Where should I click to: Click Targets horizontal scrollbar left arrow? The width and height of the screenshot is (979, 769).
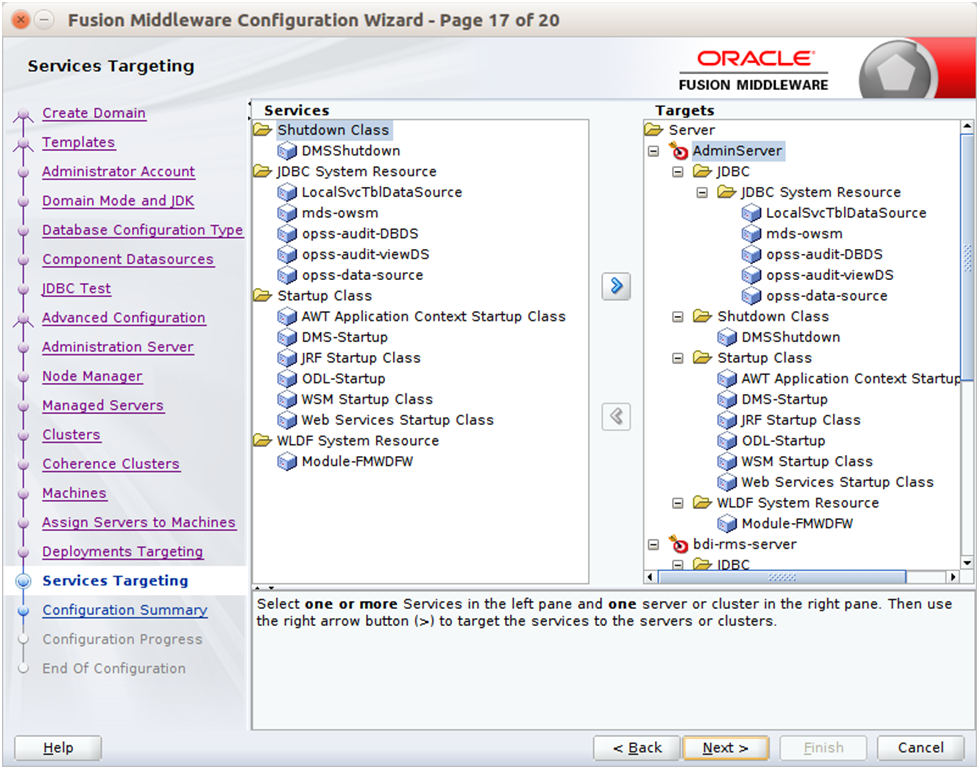tap(651, 577)
